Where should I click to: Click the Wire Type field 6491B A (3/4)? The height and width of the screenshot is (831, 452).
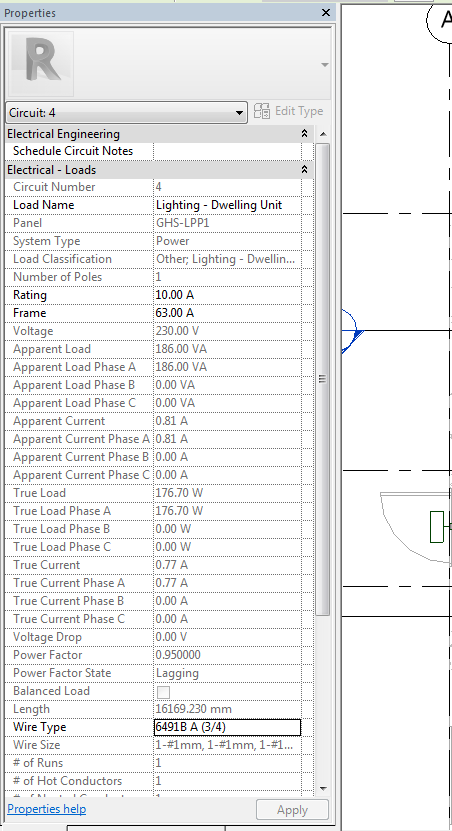click(x=227, y=727)
